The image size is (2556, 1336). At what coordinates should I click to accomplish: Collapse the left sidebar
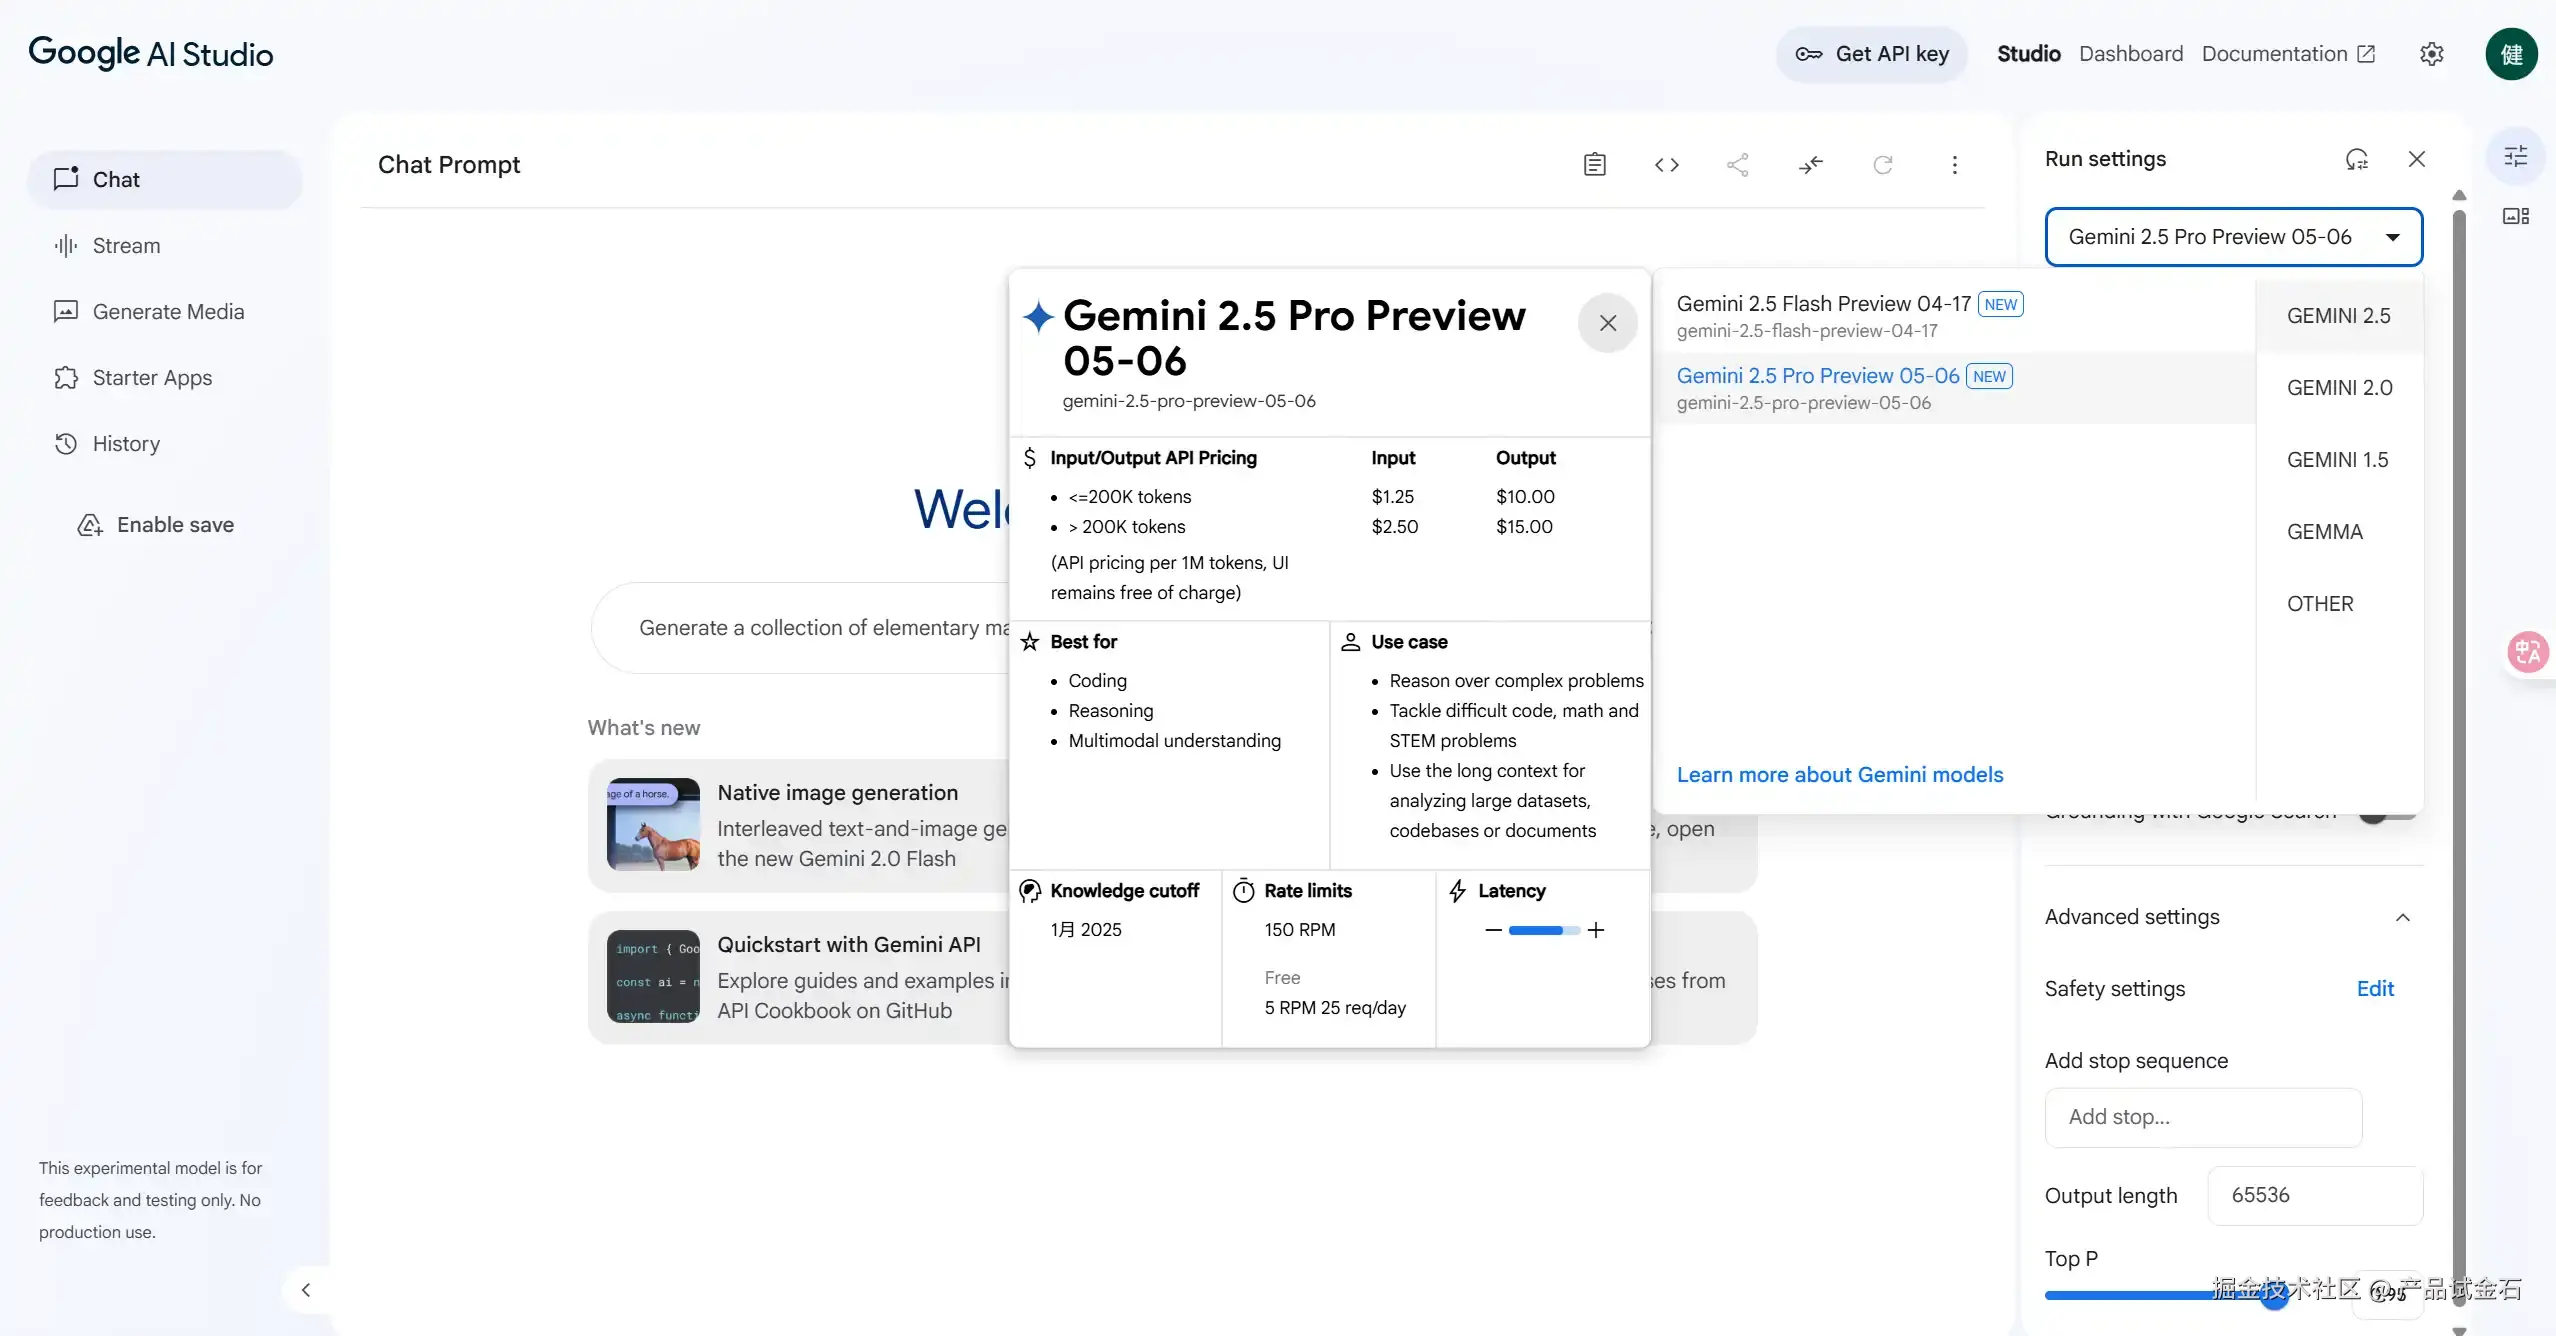(x=306, y=1290)
